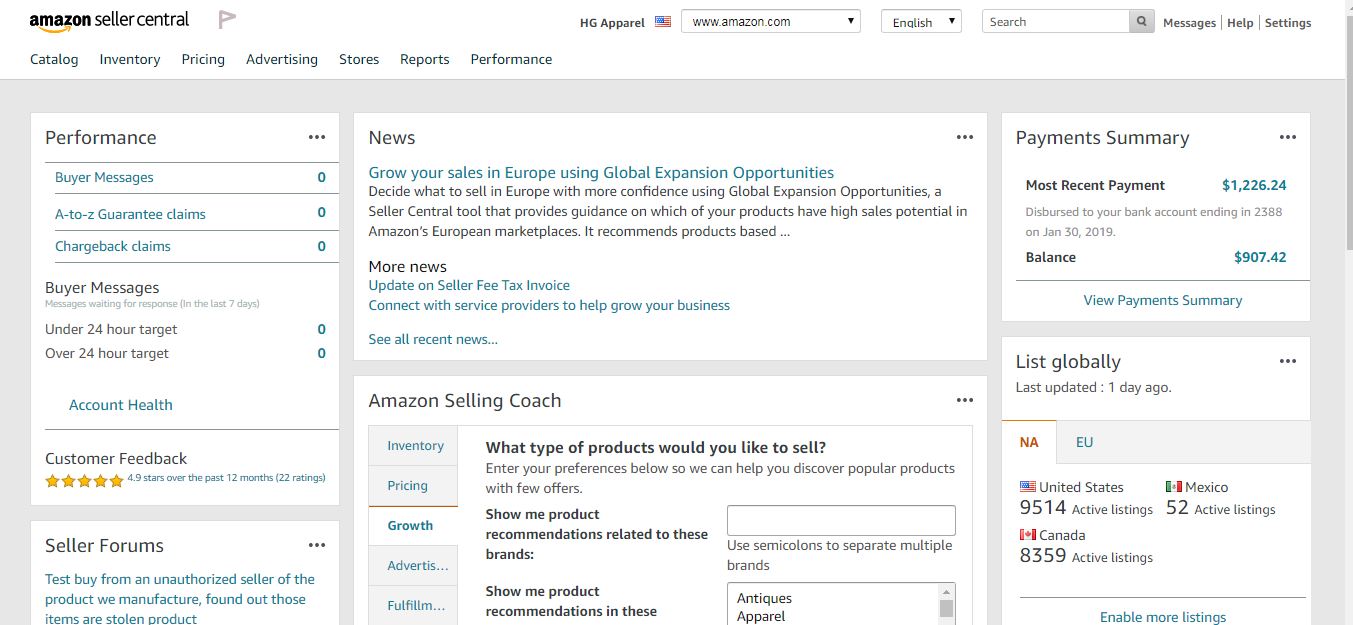Viewport: 1353px width, 625px height.
Task: Open Seller Forums three-dot menu
Action: [317, 546]
